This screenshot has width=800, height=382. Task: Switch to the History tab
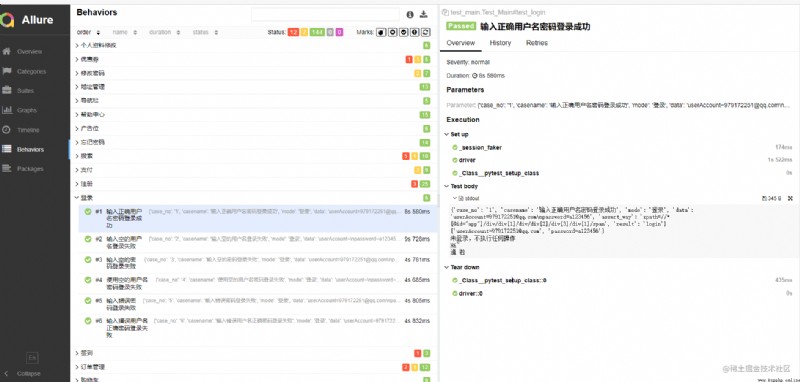click(500, 43)
